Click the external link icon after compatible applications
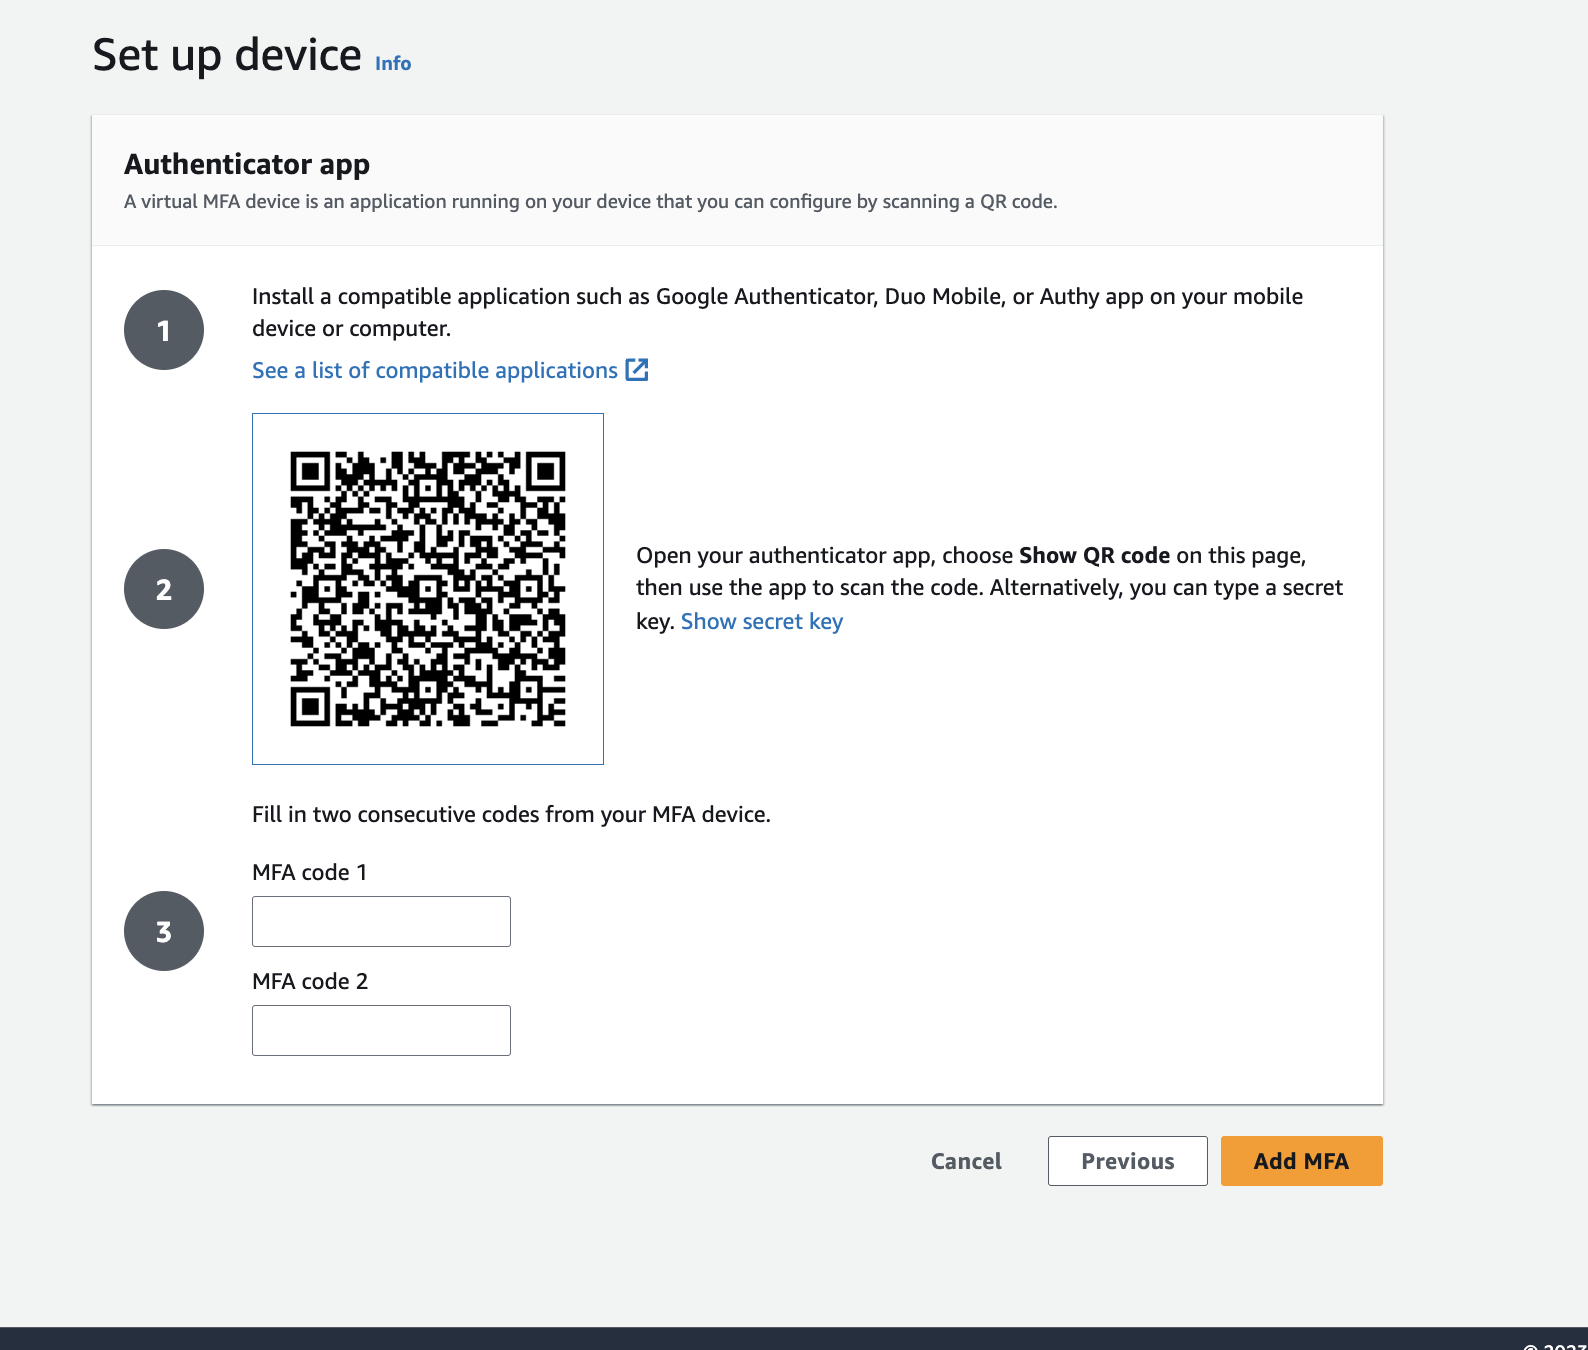The width and height of the screenshot is (1588, 1350). click(637, 370)
